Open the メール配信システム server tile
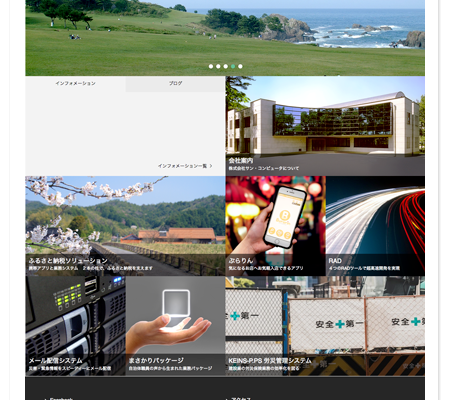Viewport: 450px width, 400px height. click(75, 326)
